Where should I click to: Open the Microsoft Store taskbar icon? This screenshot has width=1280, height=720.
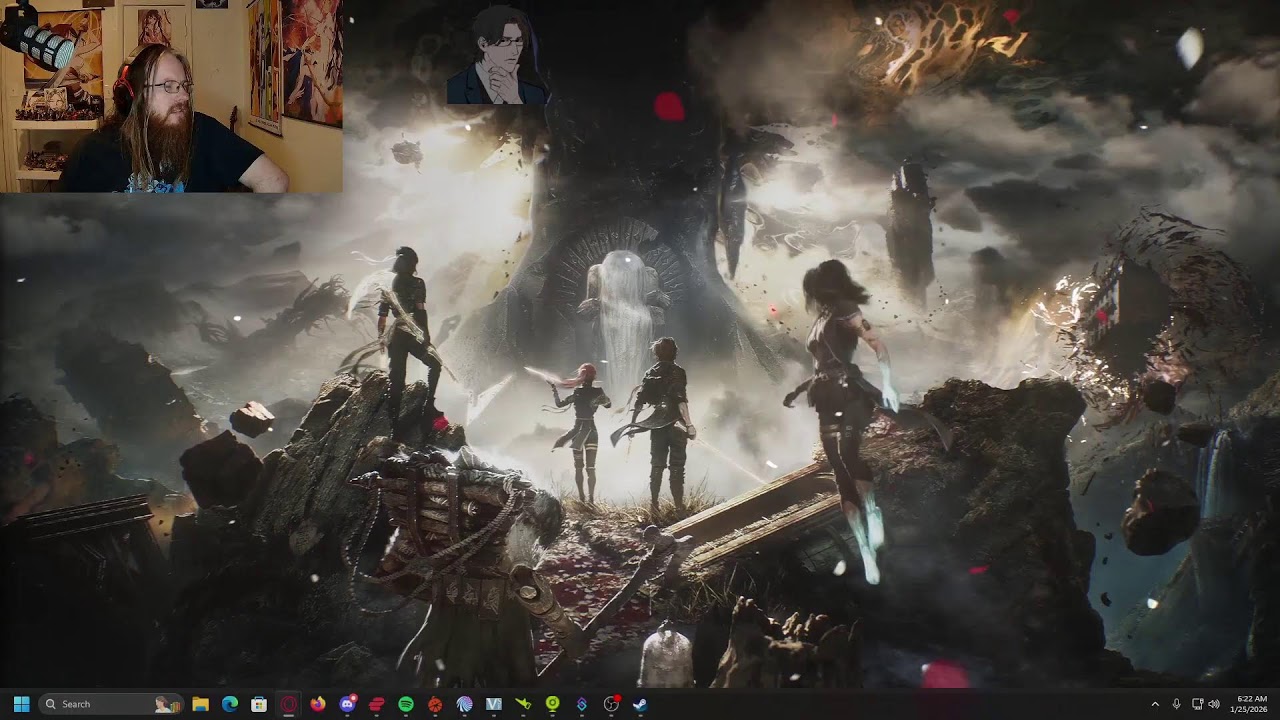pos(259,704)
